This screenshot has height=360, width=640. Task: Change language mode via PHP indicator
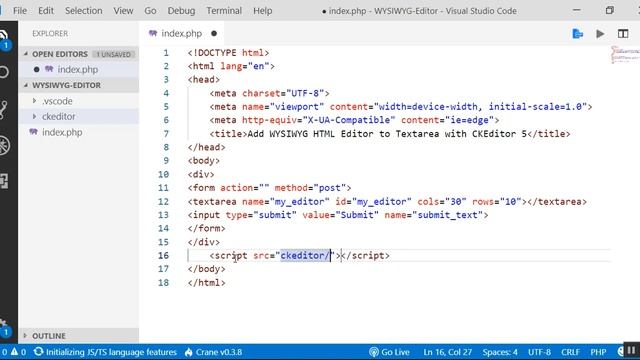[598, 352]
